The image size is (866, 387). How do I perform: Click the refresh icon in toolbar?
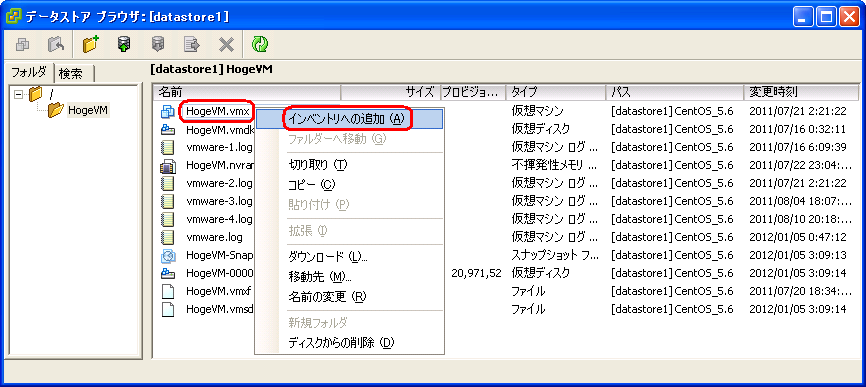260,44
